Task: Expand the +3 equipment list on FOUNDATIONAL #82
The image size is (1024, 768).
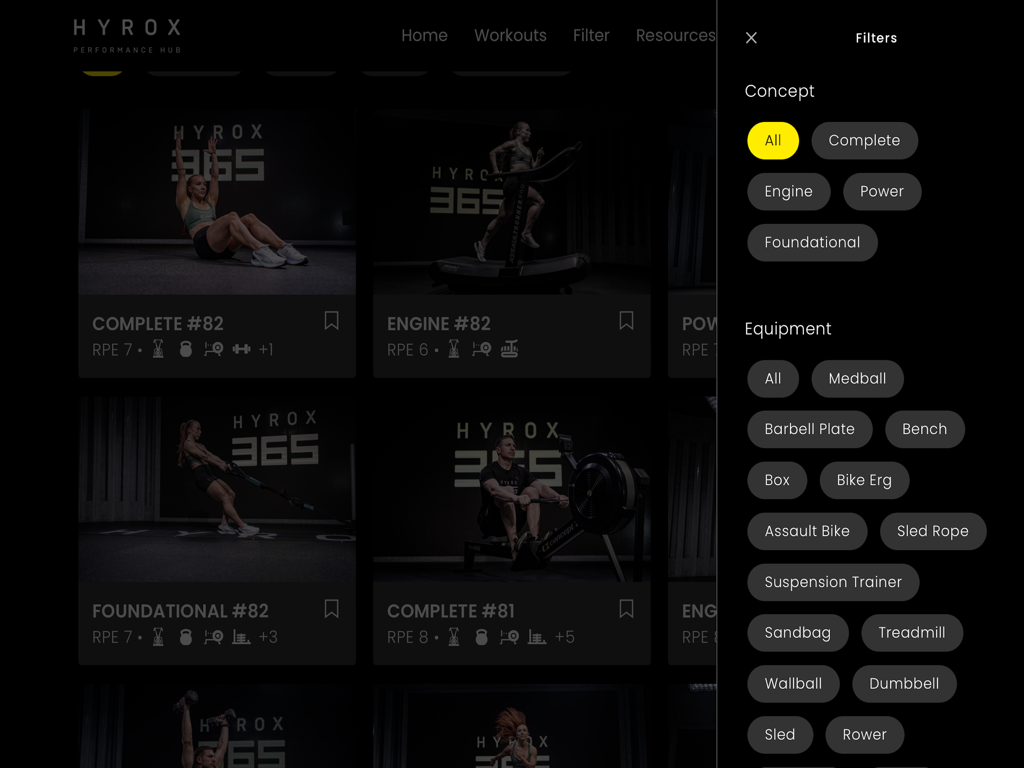Action: 267,637
